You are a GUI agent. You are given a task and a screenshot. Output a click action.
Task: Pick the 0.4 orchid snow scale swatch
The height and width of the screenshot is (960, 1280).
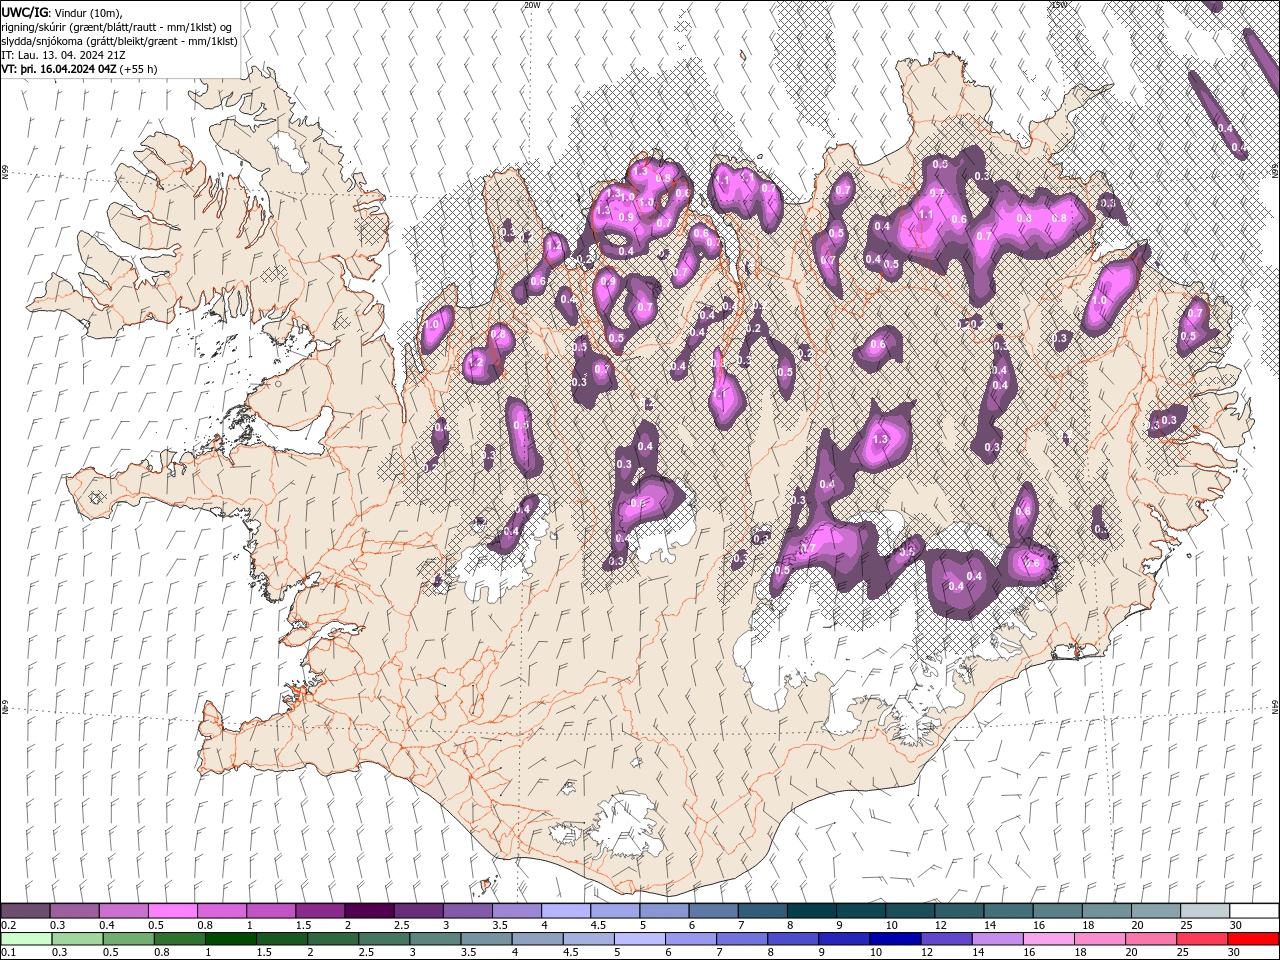pos(123,911)
